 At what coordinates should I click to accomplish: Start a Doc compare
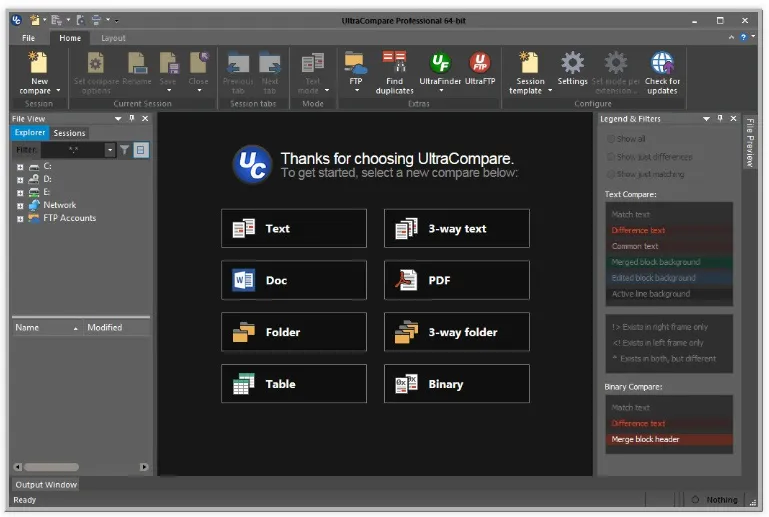(294, 280)
